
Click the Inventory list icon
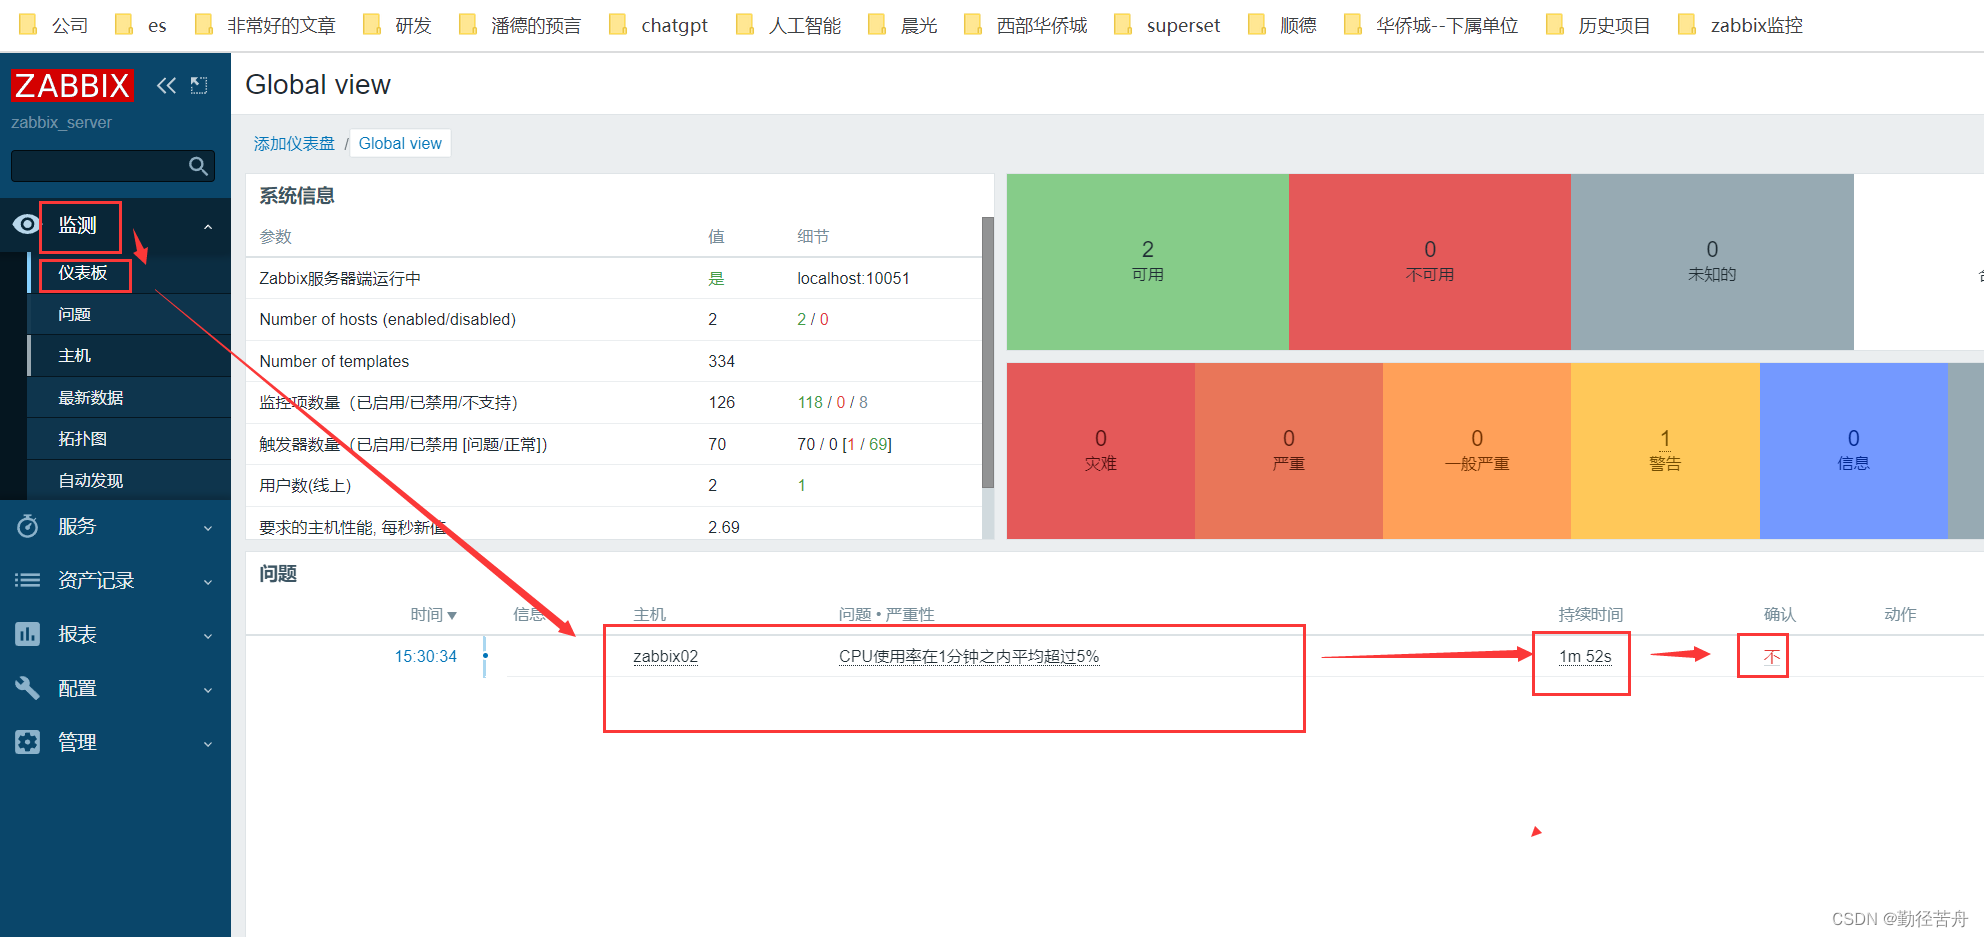tap(27, 580)
